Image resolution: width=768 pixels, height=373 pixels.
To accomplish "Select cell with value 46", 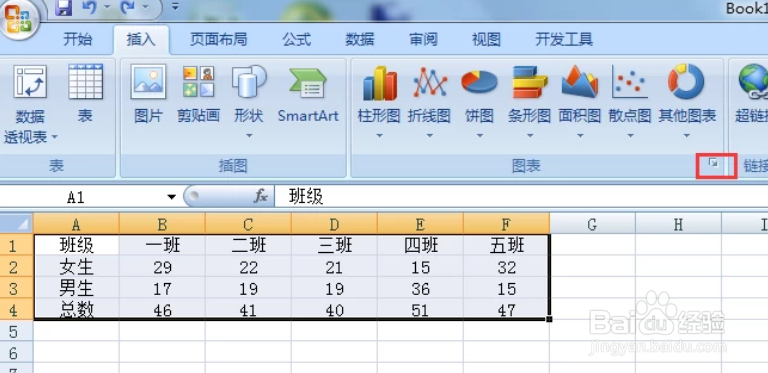I will click(162, 309).
